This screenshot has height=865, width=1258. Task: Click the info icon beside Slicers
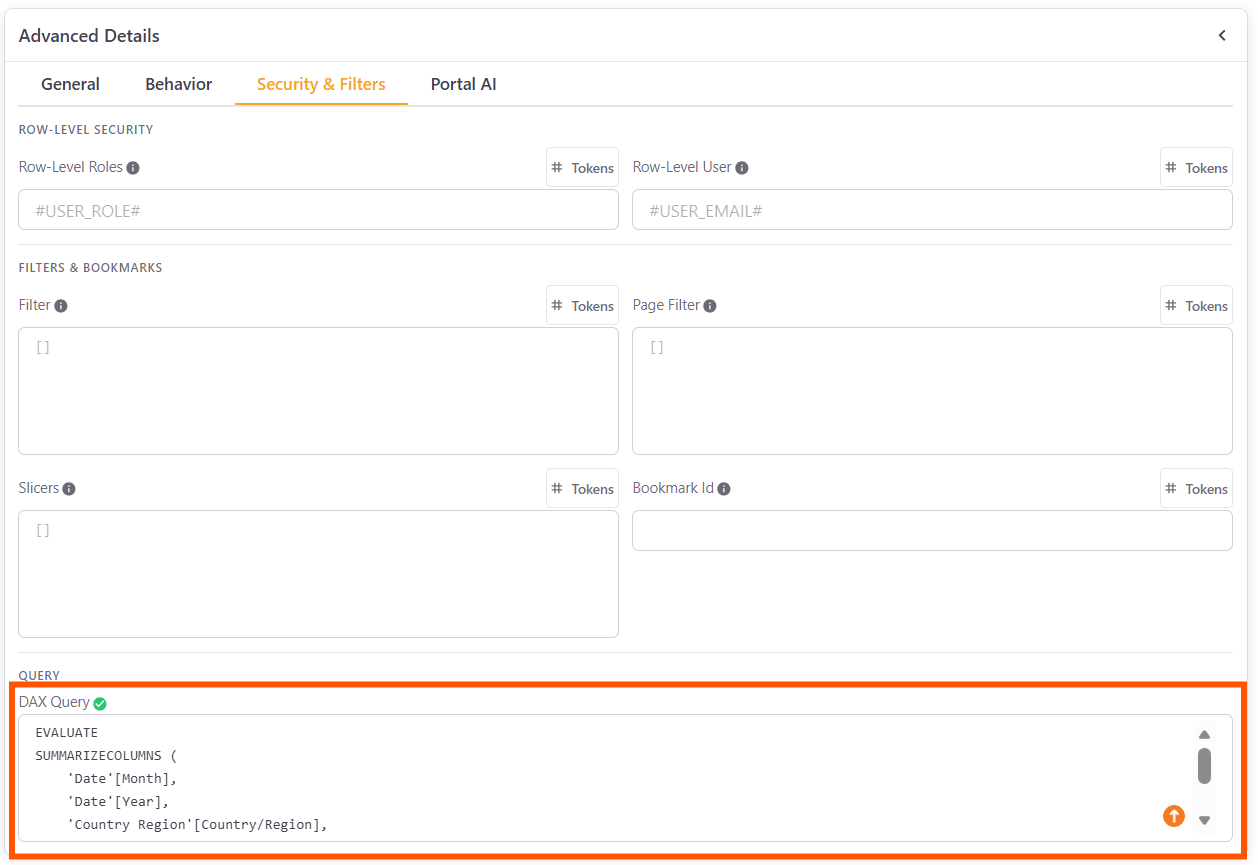66,488
